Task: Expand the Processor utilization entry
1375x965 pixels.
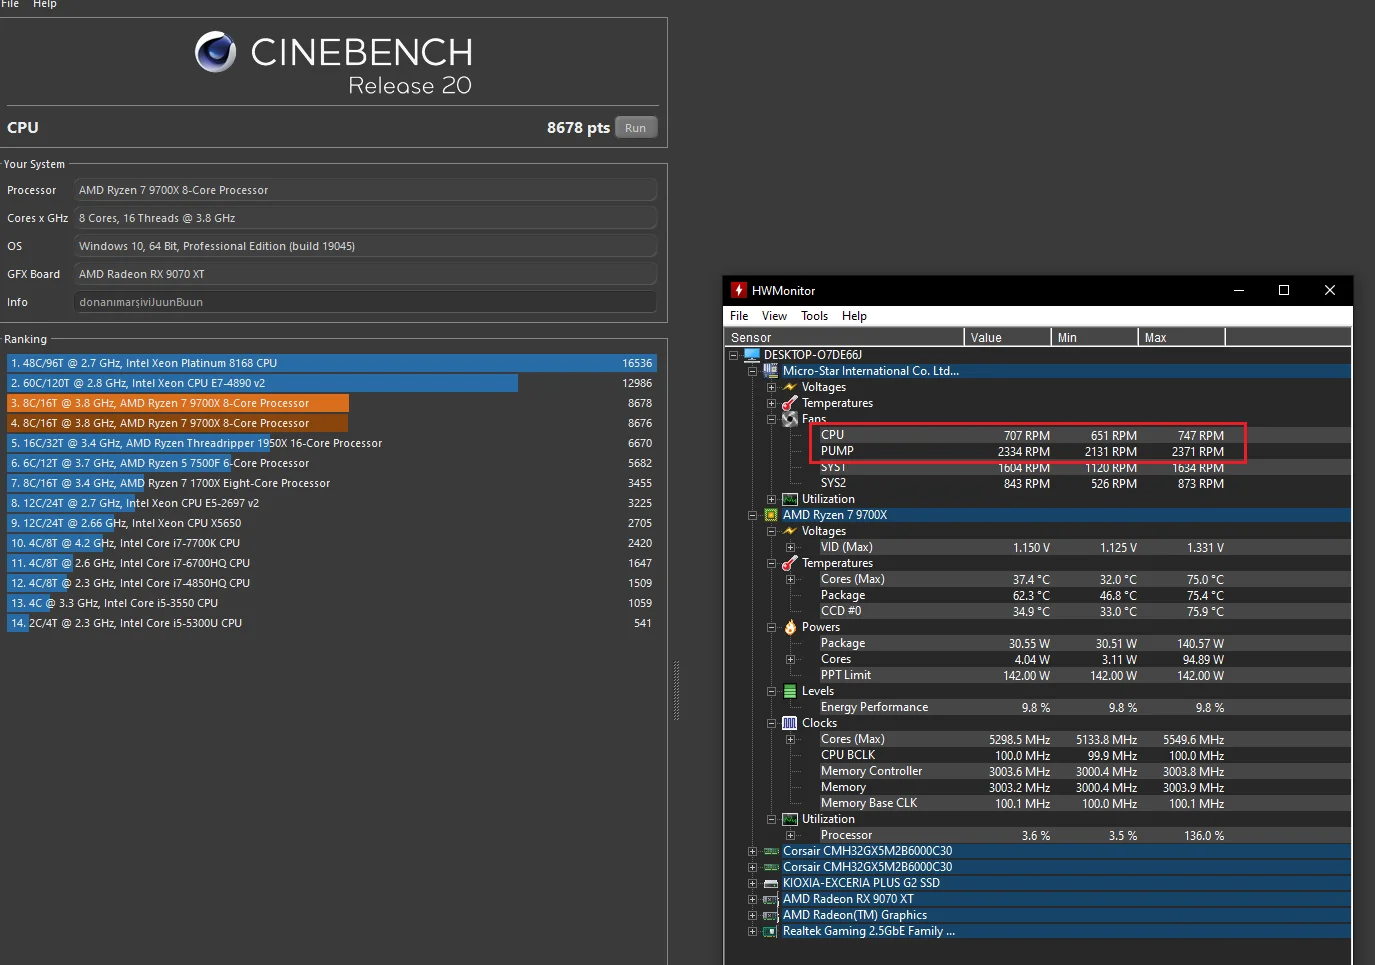Action: coord(790,835)
